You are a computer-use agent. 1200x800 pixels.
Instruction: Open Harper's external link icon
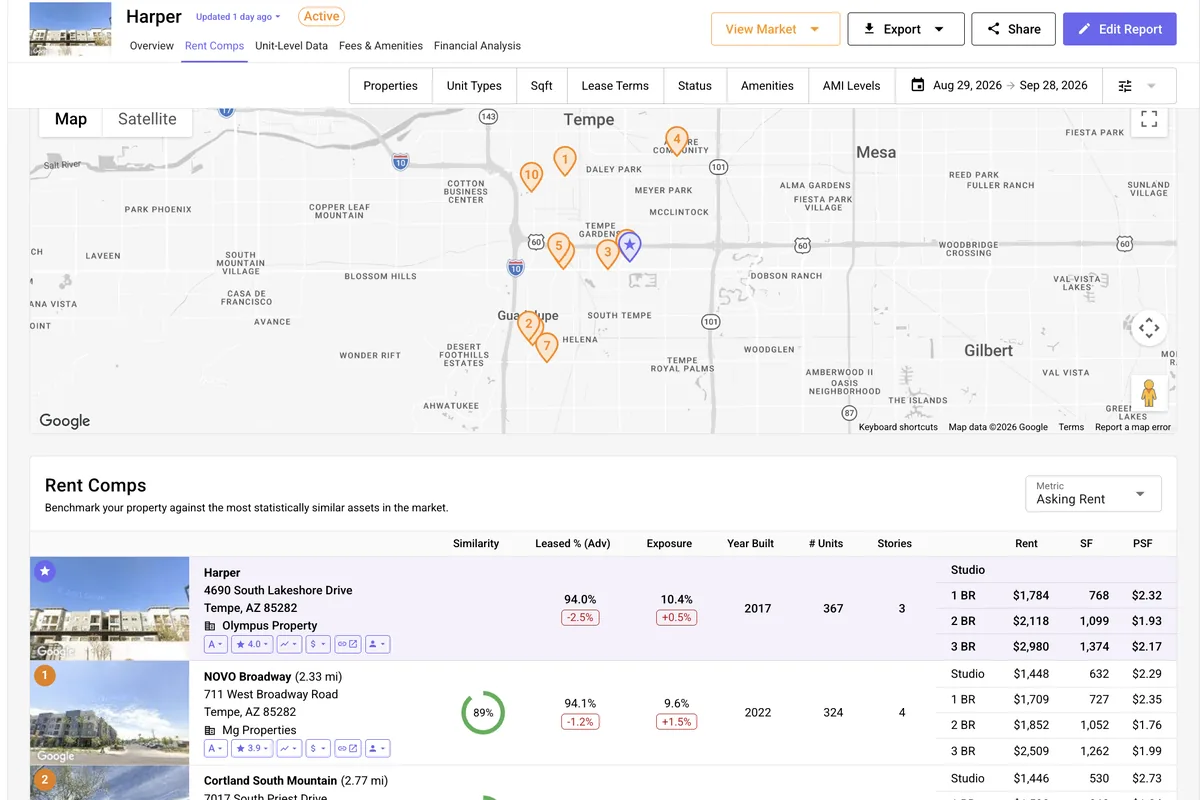click(348, 645)
